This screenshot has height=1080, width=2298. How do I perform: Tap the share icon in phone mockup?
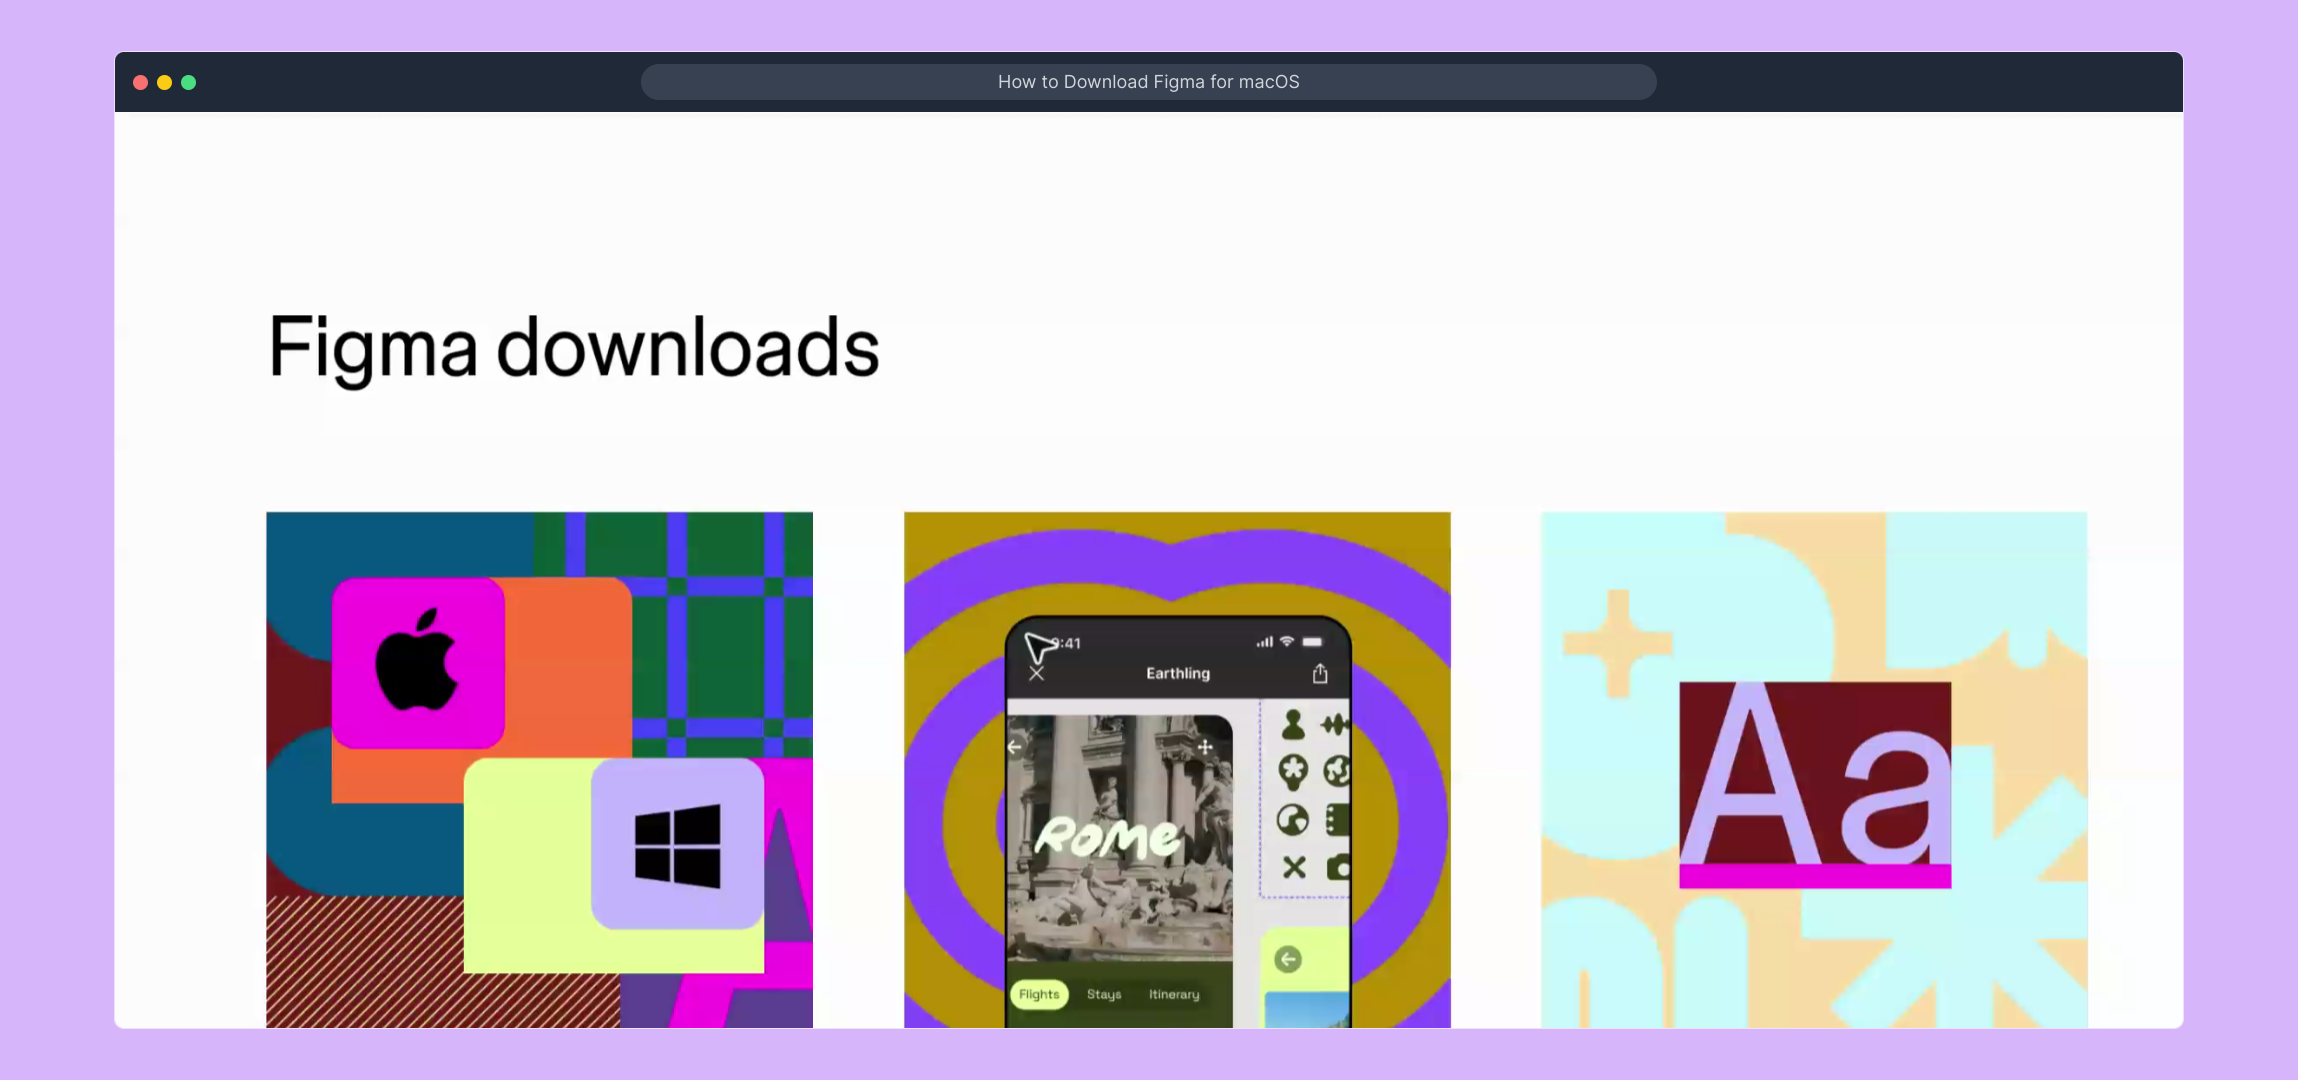pos(1320,674)
